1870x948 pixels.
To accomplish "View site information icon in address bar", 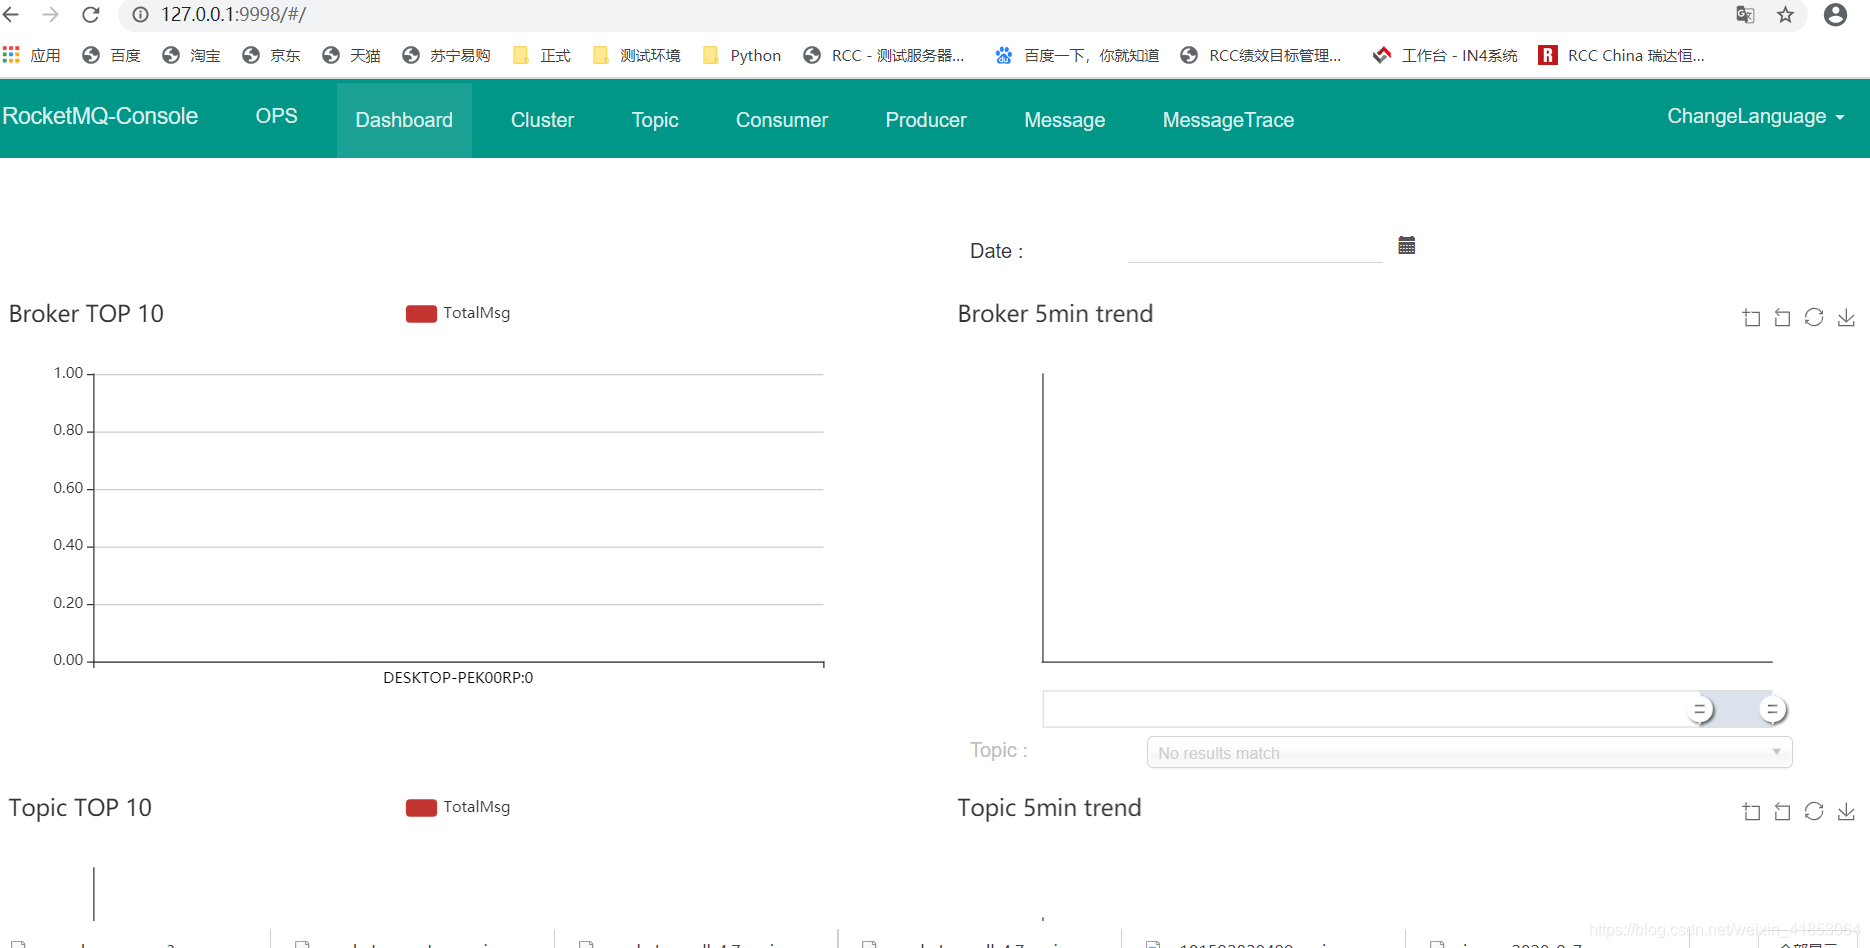I will point(140,14).
